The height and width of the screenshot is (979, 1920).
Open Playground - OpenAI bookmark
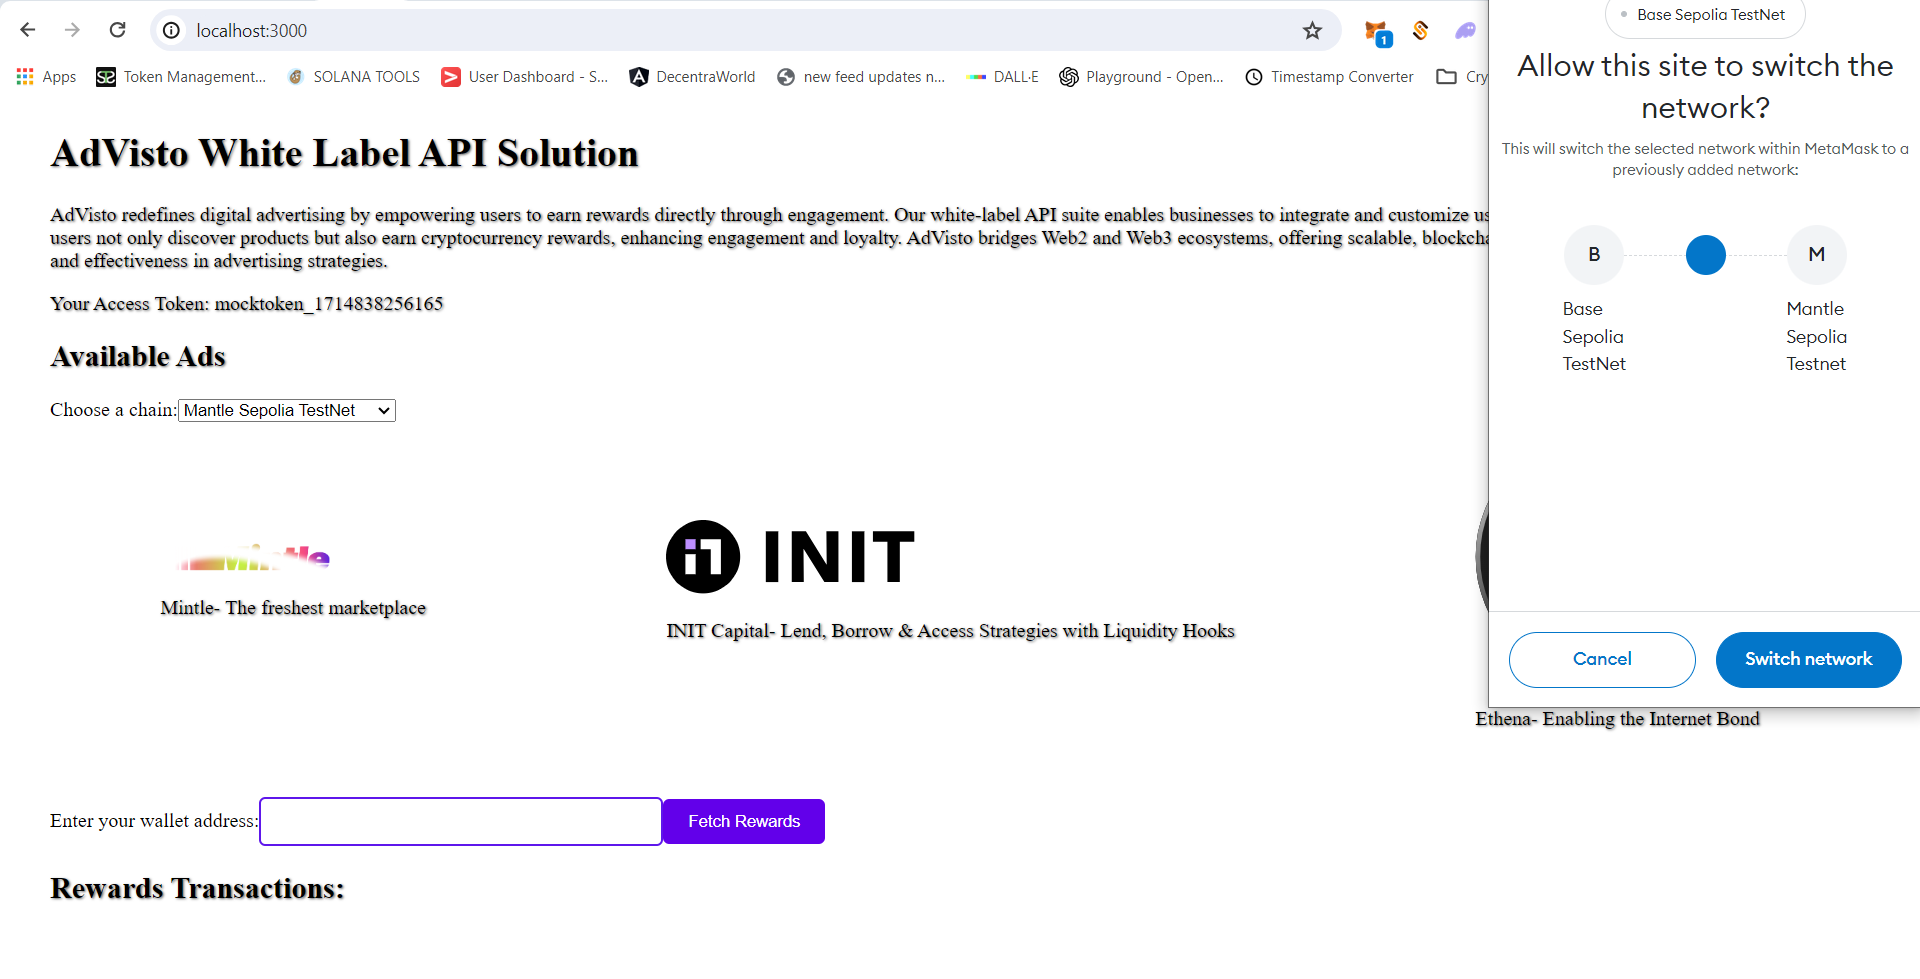(x=1141, y=77)
